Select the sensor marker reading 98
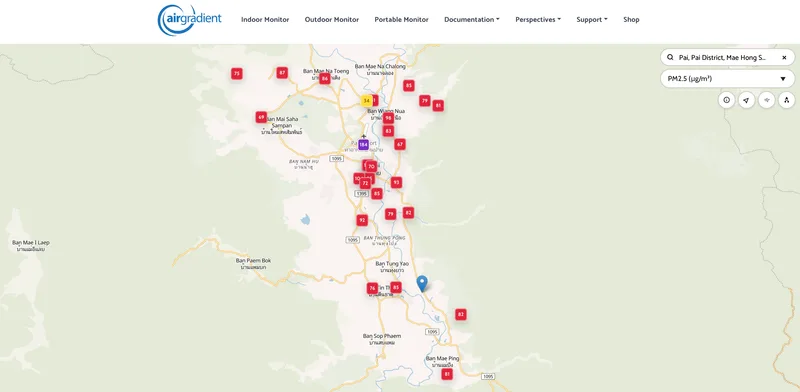 [x=388, y=118]
